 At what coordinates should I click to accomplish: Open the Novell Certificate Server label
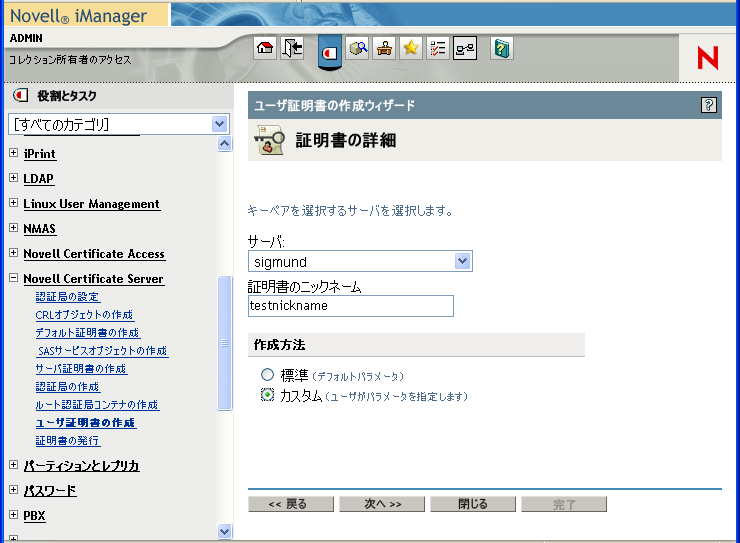(93, 279)
